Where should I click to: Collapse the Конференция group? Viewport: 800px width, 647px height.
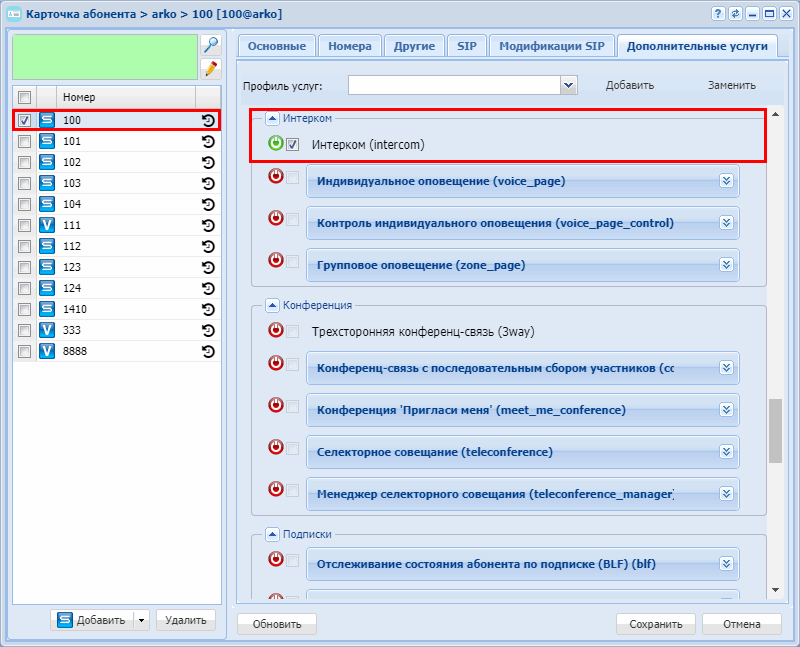pos(273,305)
